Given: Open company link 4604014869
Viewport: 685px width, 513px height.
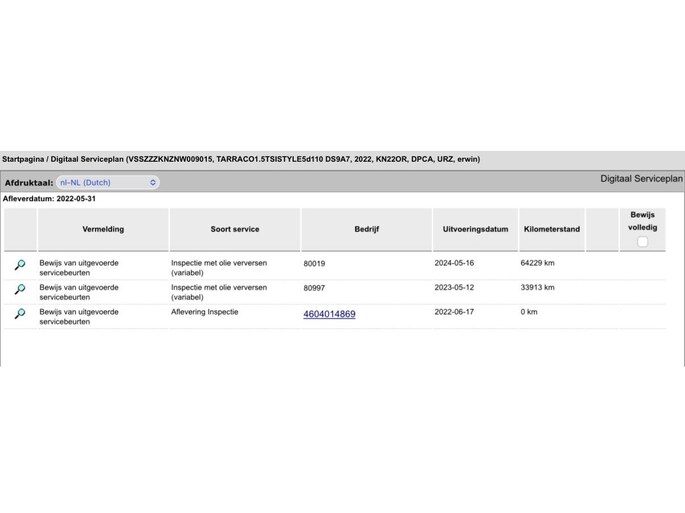Looking at the screenshot, I should (x=329, y=314).
